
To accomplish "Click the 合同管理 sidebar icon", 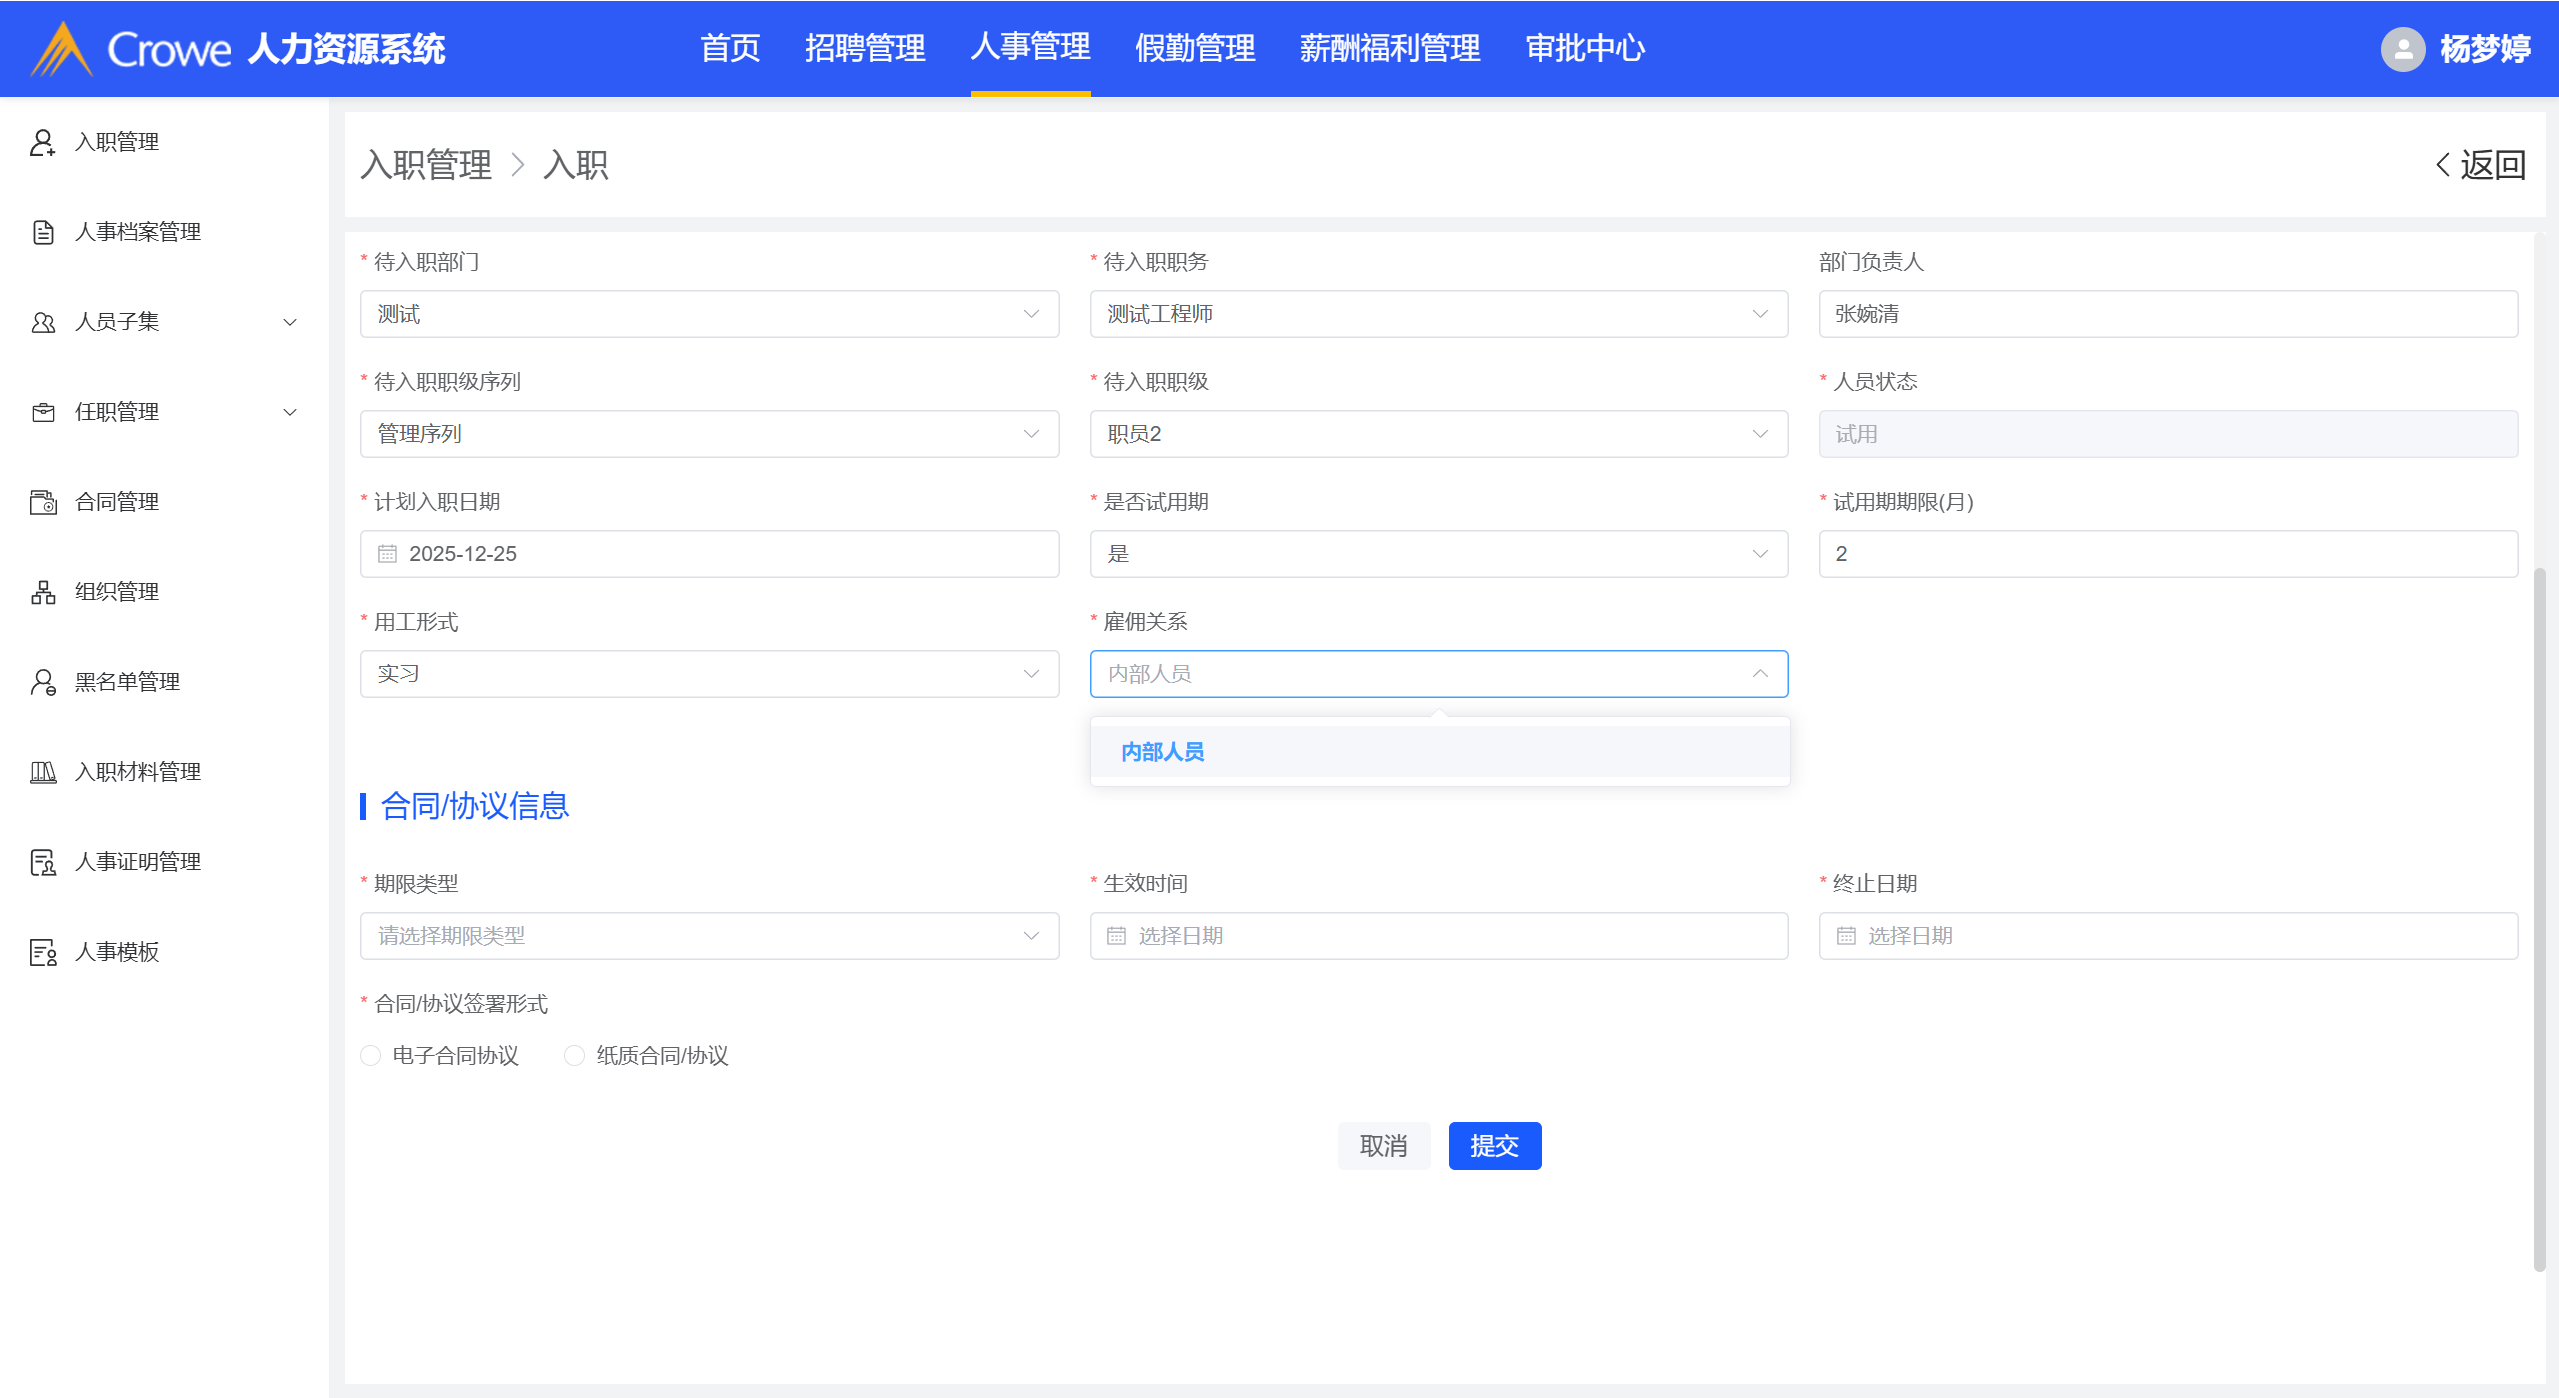I will pyautogui.click(x=42, y=502).
